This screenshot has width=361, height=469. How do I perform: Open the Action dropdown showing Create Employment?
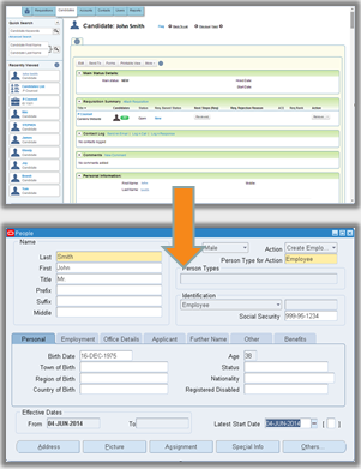pyautogui.click(x=311, y=248)
